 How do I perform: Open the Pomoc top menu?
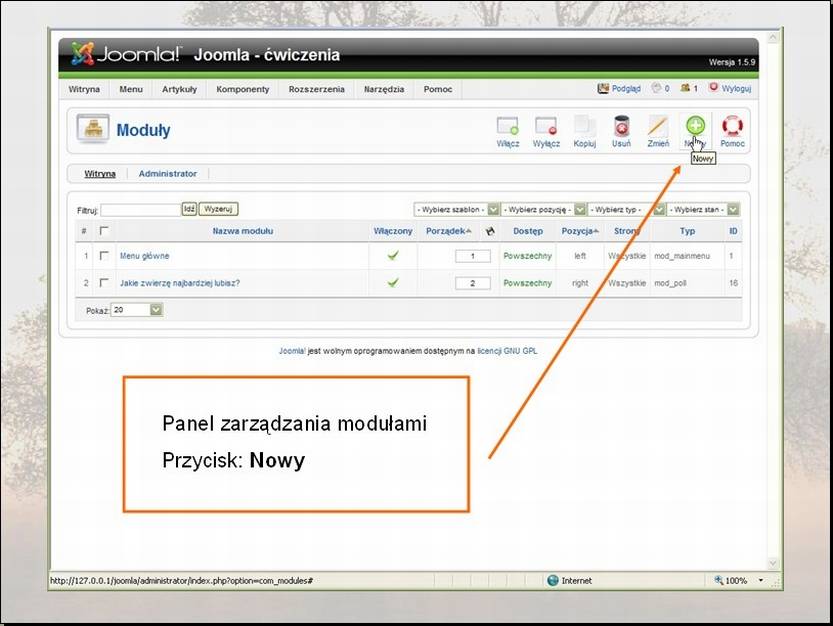438,89
